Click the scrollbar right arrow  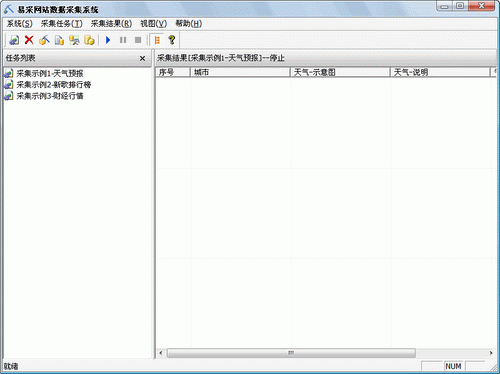(x=491, y=353)
